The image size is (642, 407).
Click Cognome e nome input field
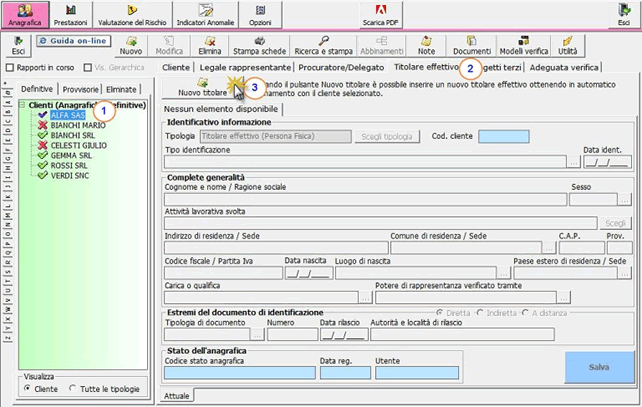(x=365, y=200)
